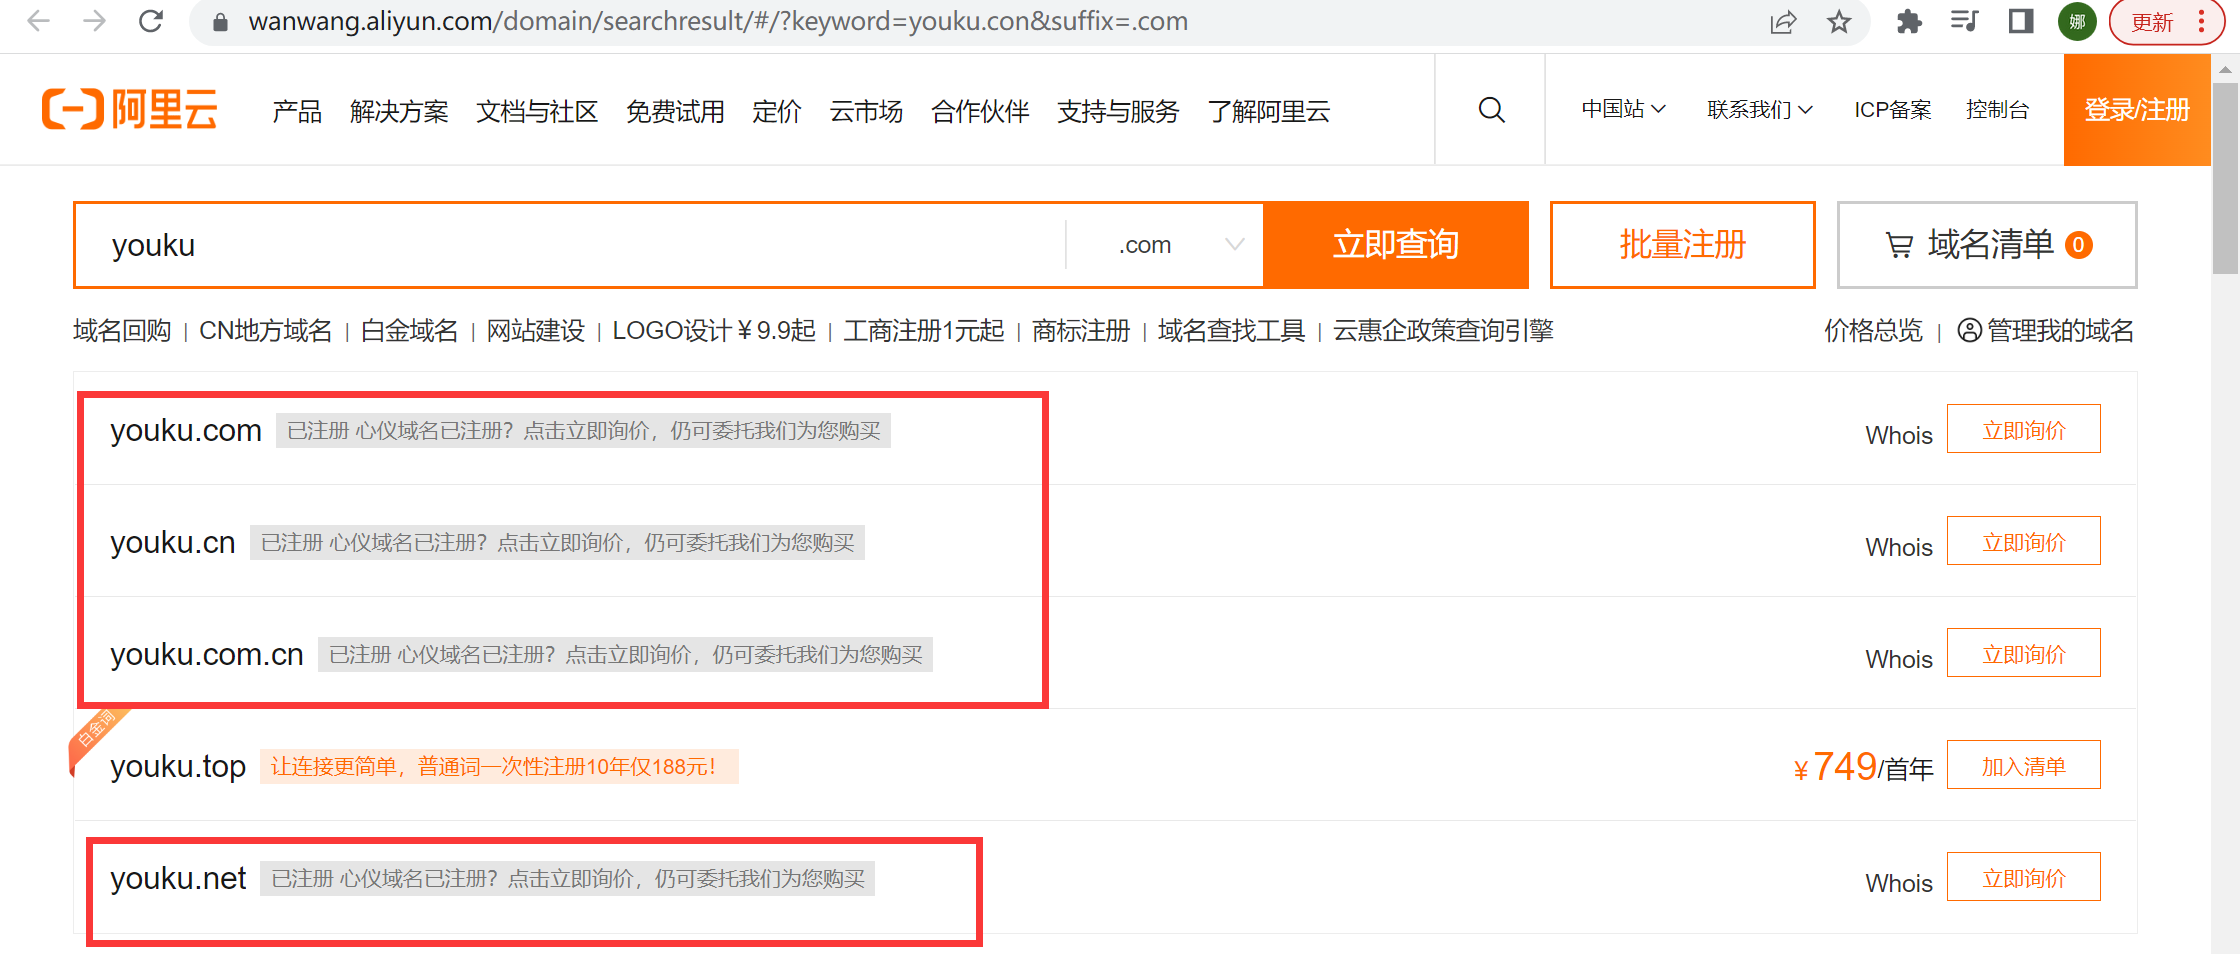Click the Aliyun logo

(129, 109)
